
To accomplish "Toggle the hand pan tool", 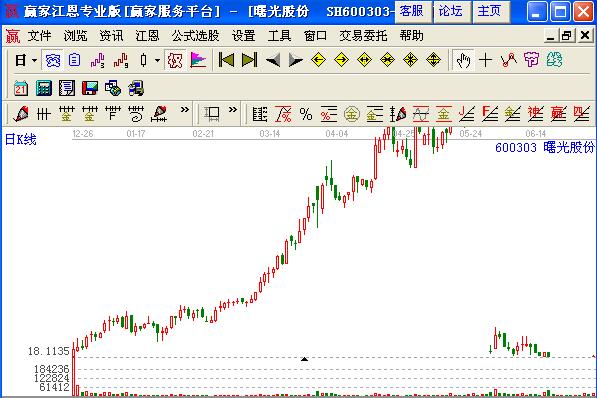I will coord(463,60).
